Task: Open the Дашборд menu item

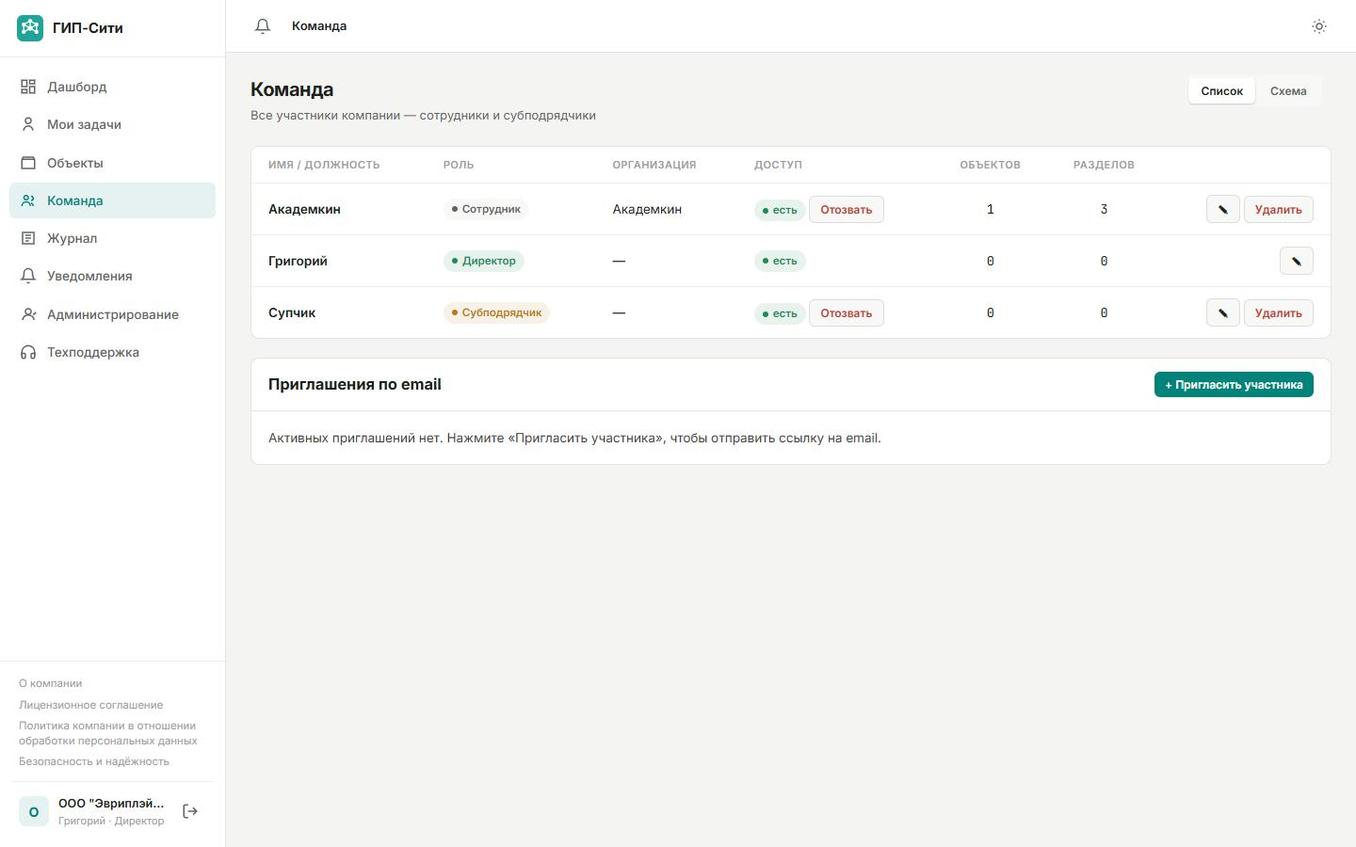Action: (x=112, y=87)
